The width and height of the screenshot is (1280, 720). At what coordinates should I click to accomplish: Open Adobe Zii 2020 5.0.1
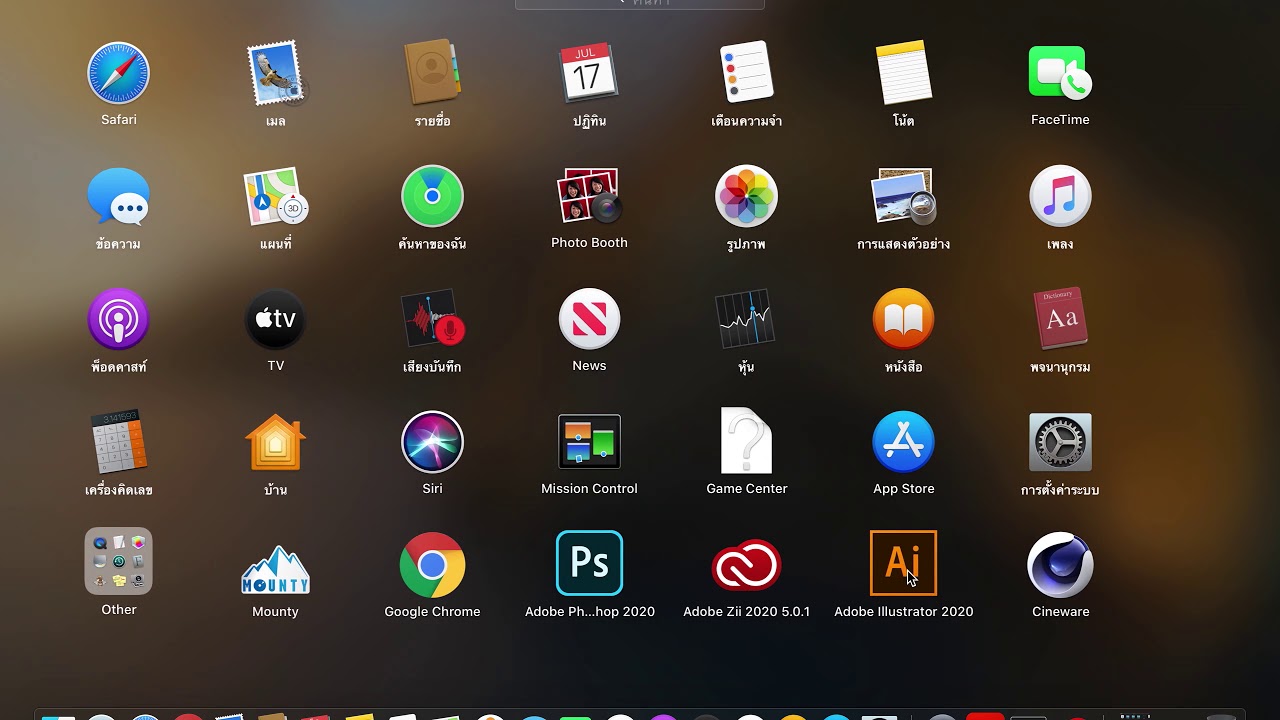[746, 565]
